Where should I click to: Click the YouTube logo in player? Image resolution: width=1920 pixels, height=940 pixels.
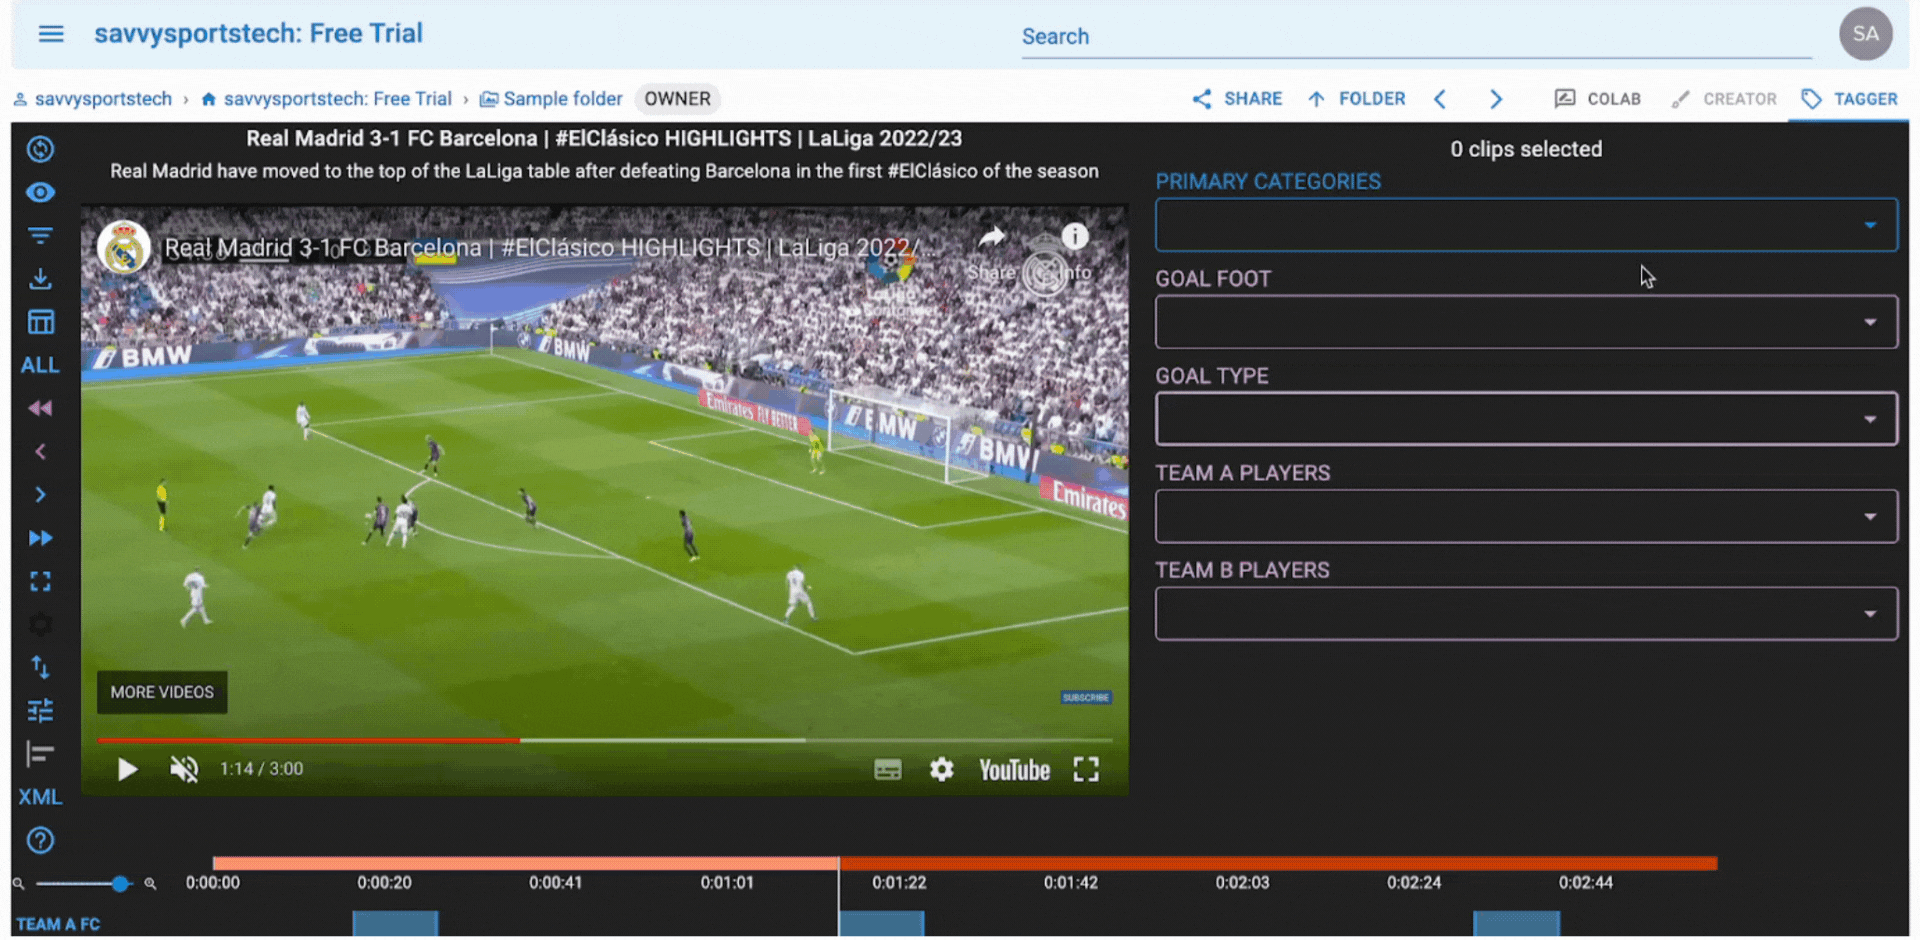(x=1014, y=770)
